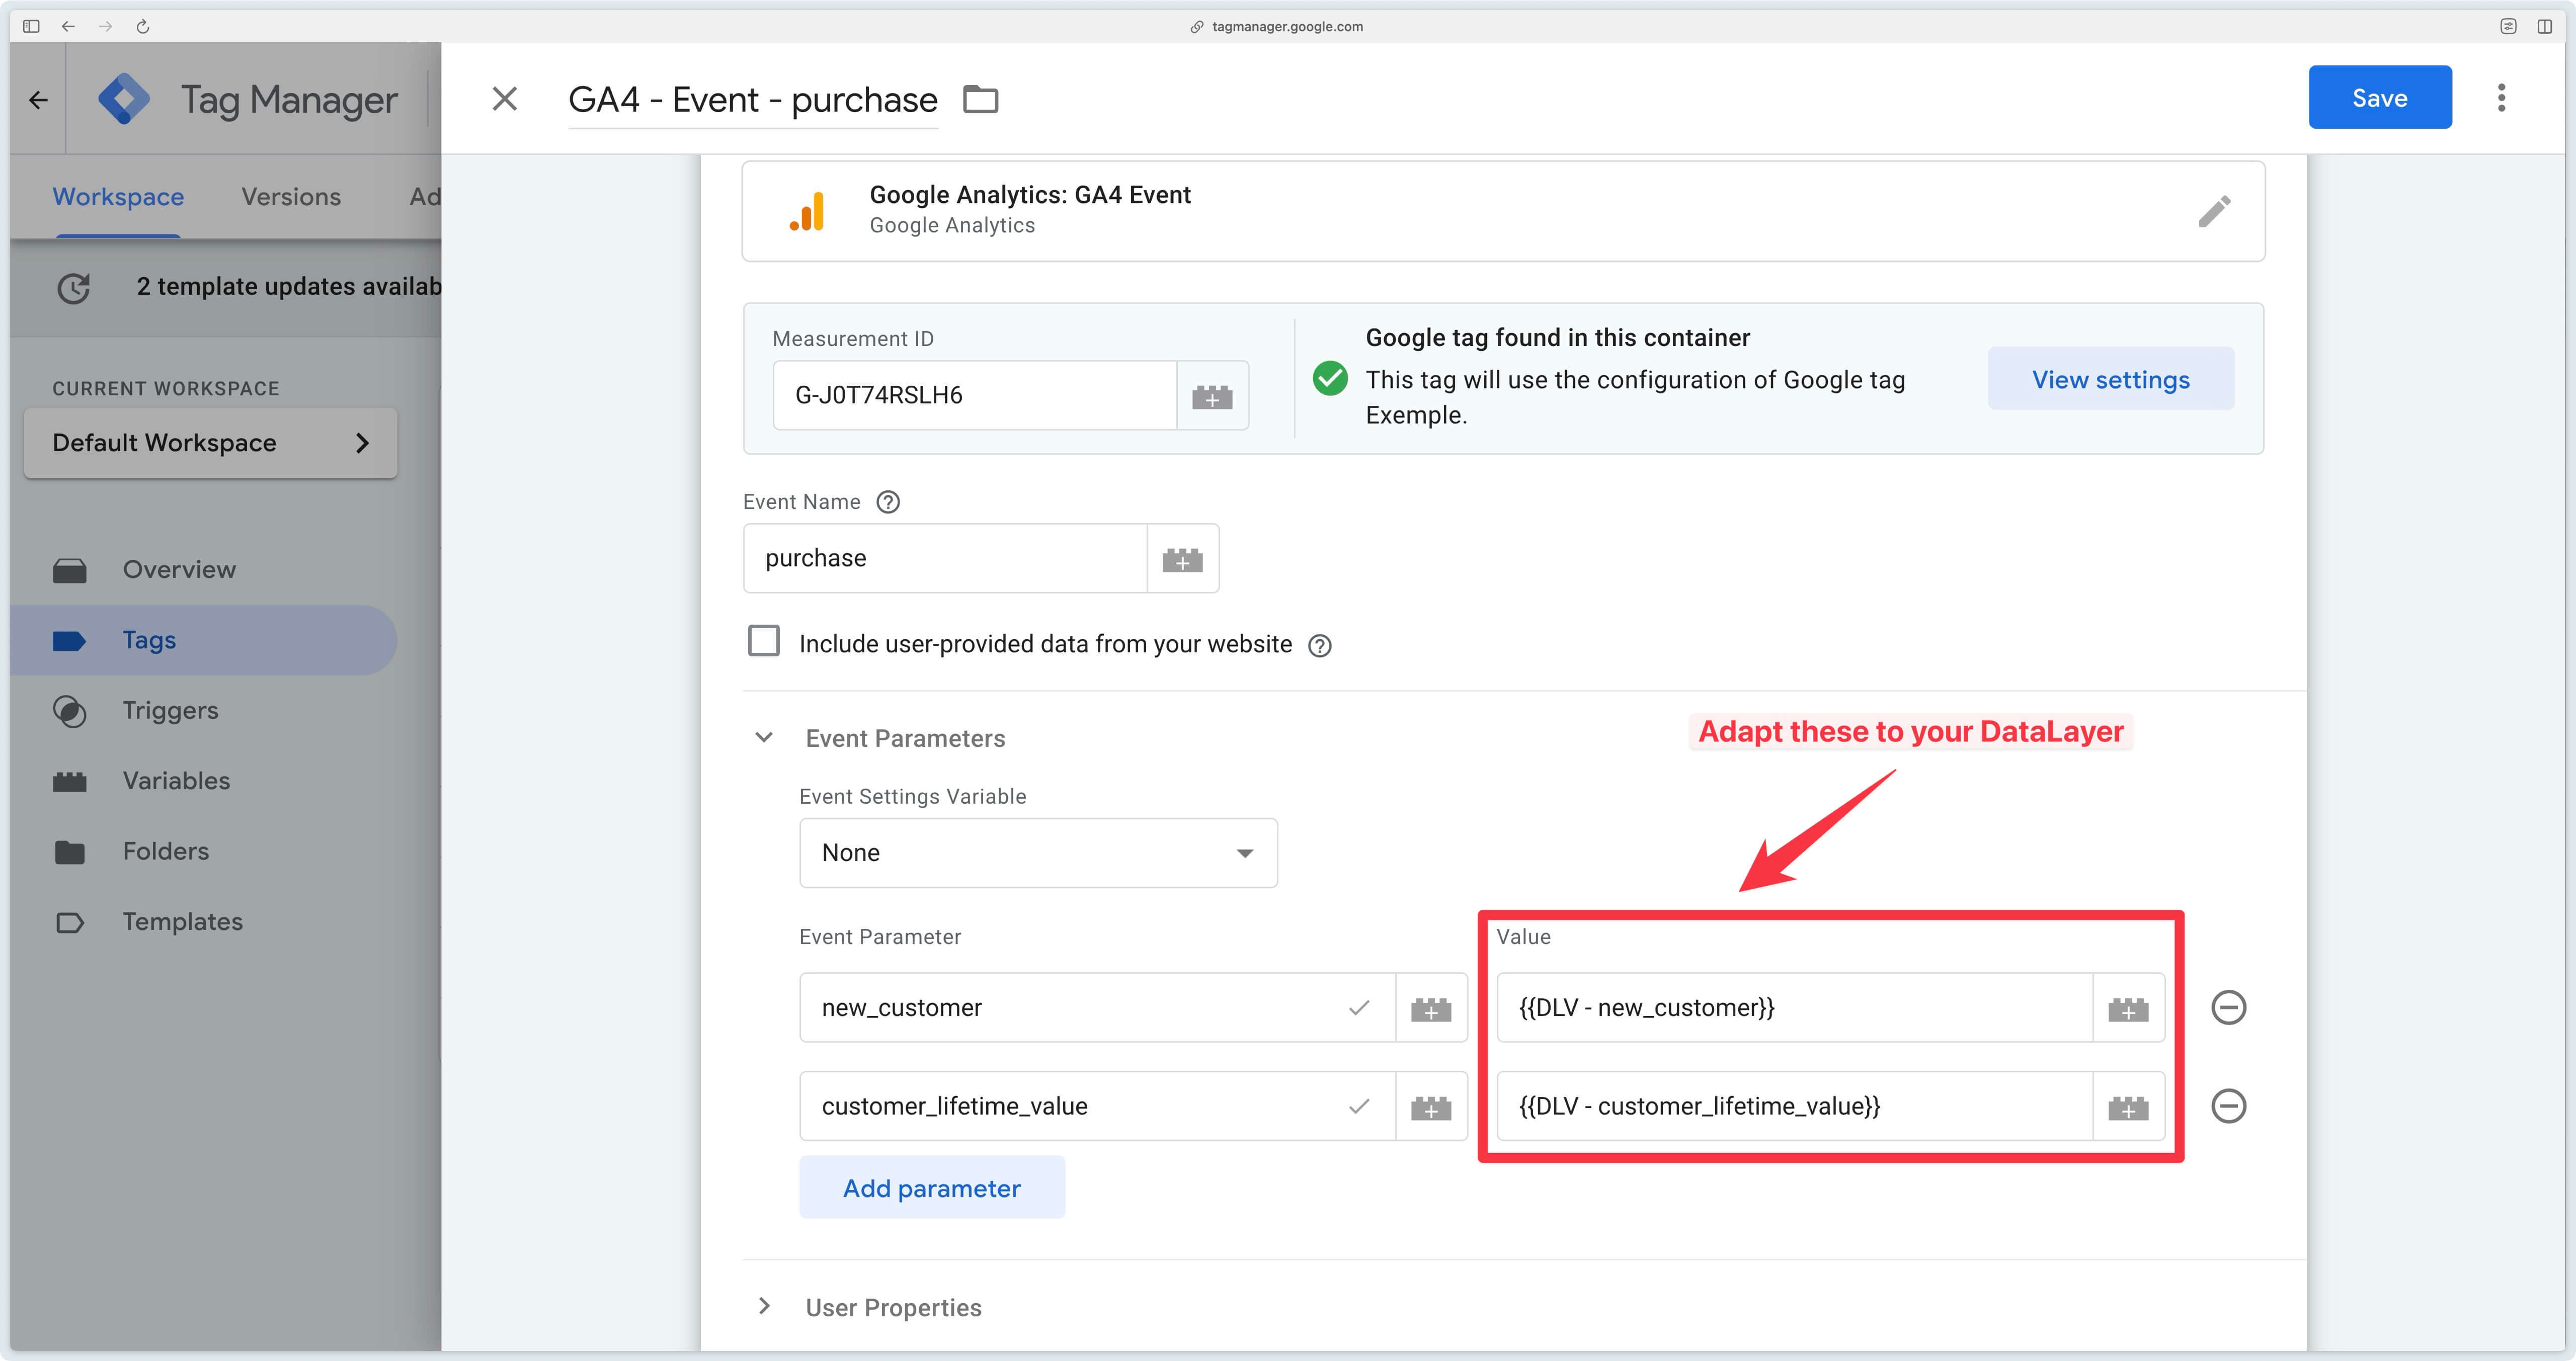Click the Event Name field with purchase
The height and width of the screenshot is (1361, 2576).
point(945,558)
